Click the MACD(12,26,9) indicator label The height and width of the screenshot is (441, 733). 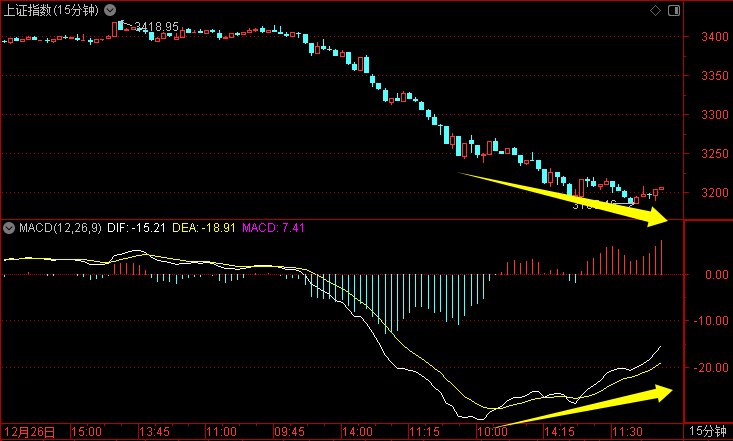click(59, 228)
